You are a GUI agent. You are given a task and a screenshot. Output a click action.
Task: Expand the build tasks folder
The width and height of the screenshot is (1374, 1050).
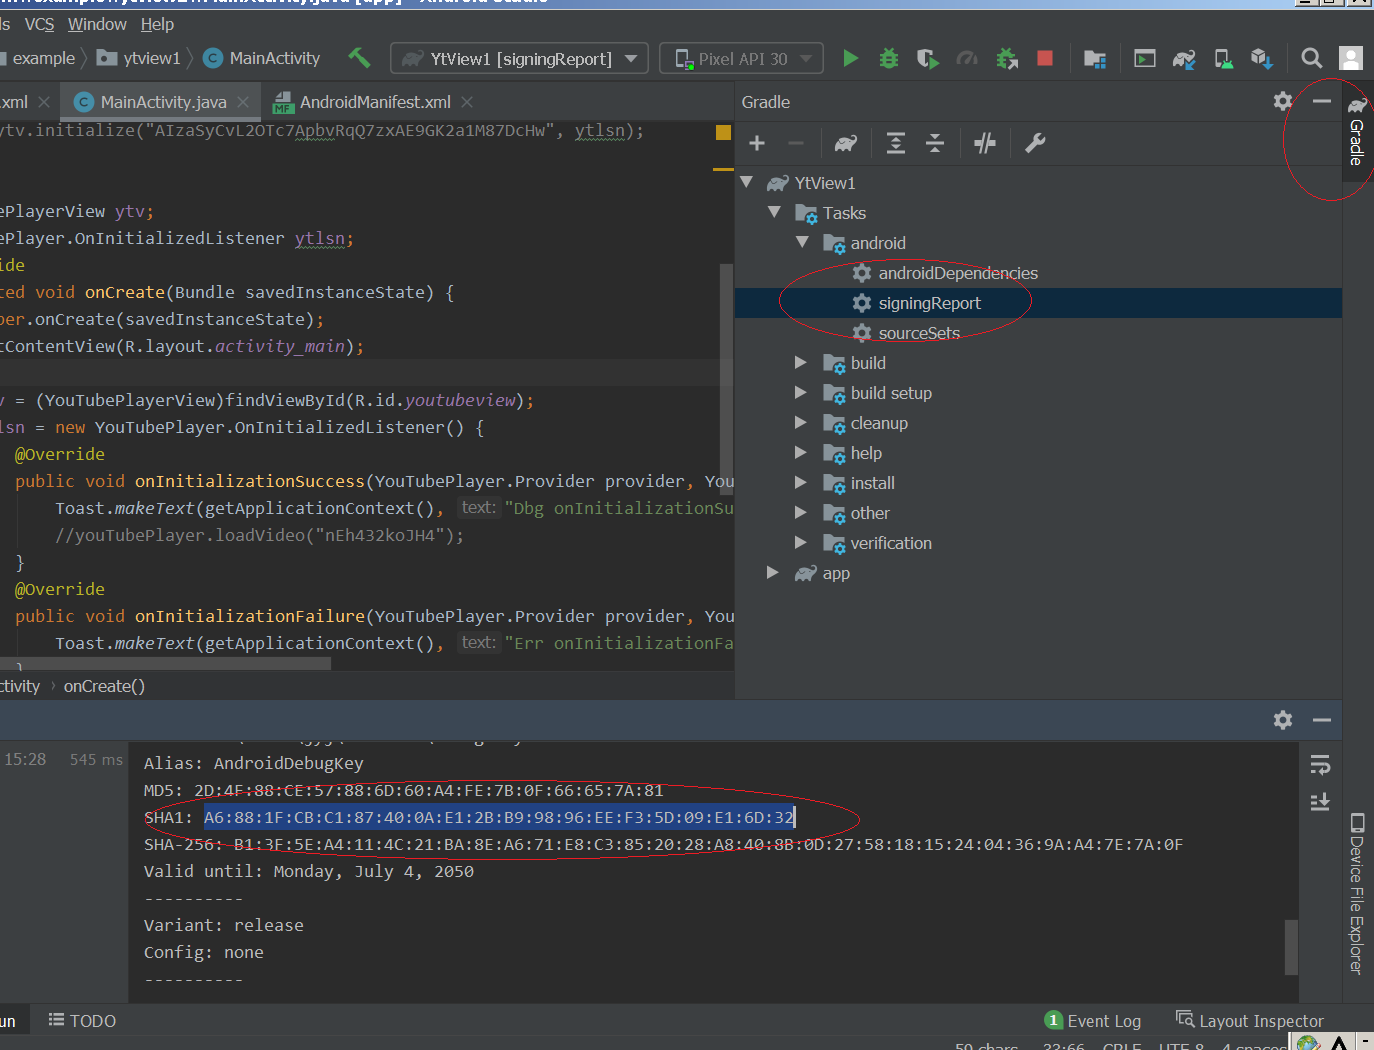pyautogui.click(x=800, y=363)
